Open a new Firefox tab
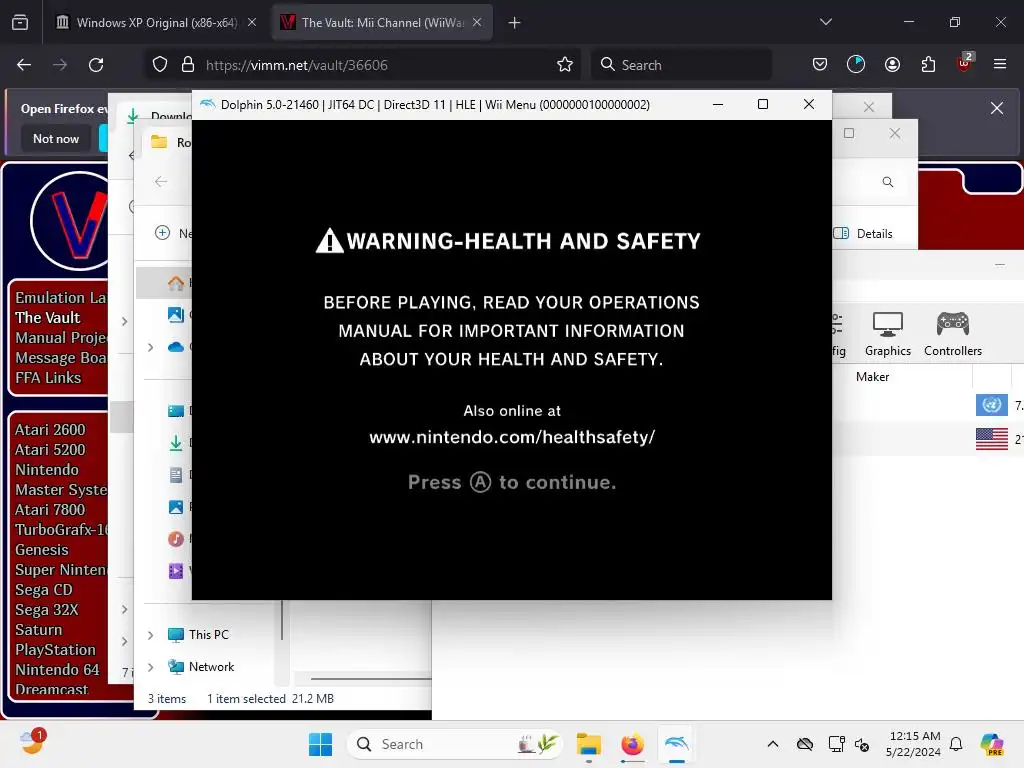This screenshot has height=768, width=1024. click(514, 23)
